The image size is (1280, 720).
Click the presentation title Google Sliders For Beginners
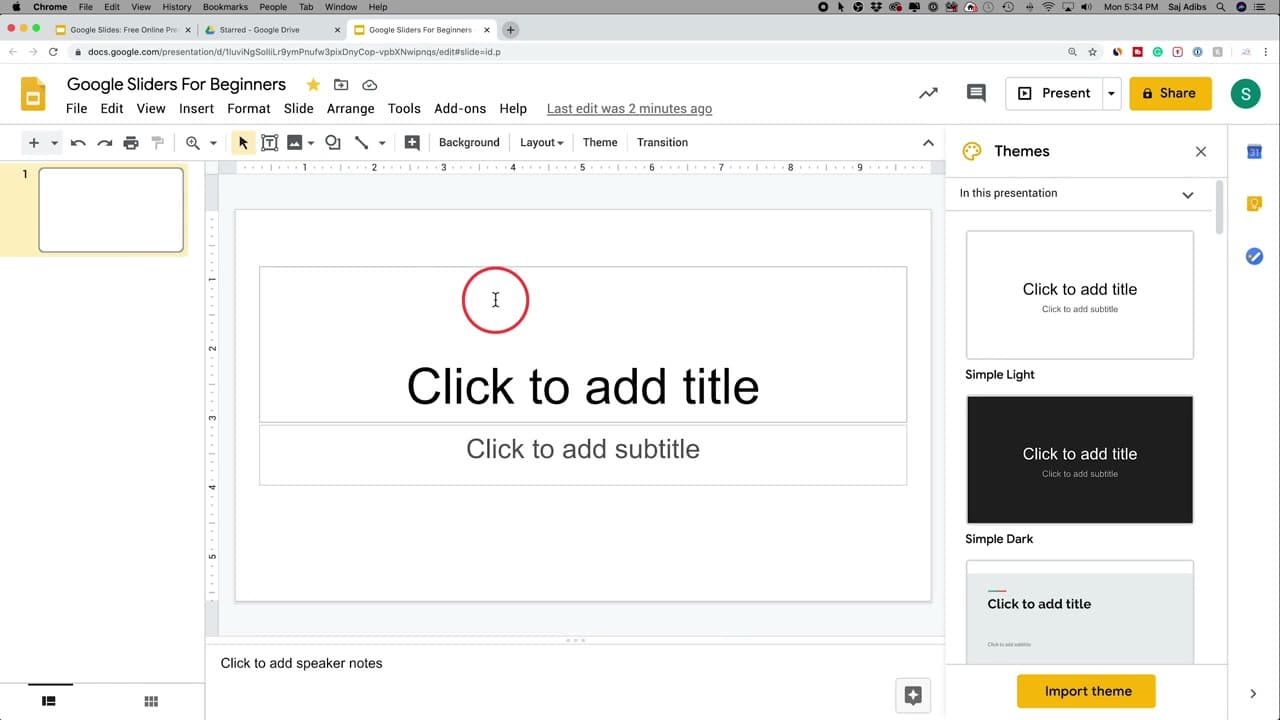click(x=177, y=84)
